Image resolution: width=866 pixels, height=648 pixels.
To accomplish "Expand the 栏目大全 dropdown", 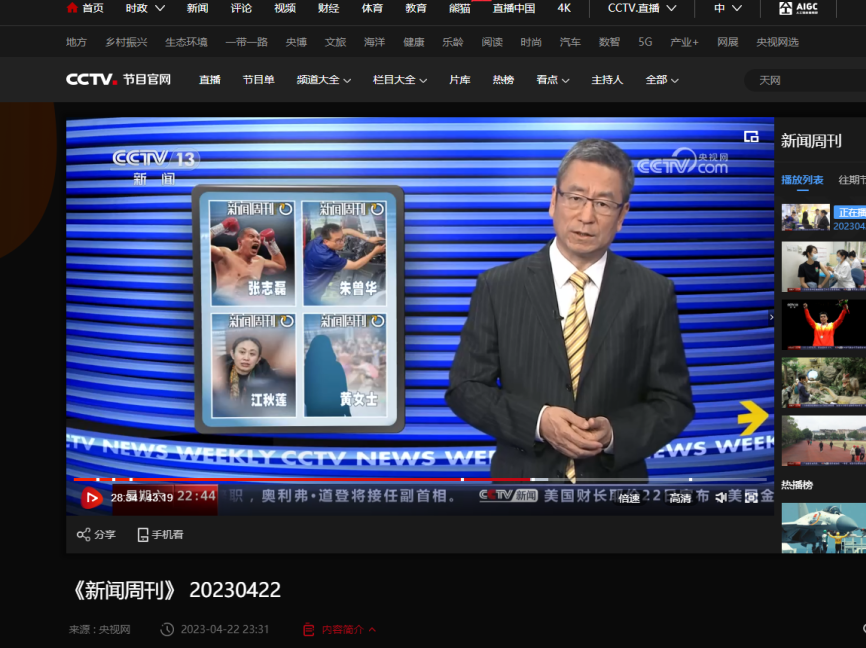I will pos(400,80).
